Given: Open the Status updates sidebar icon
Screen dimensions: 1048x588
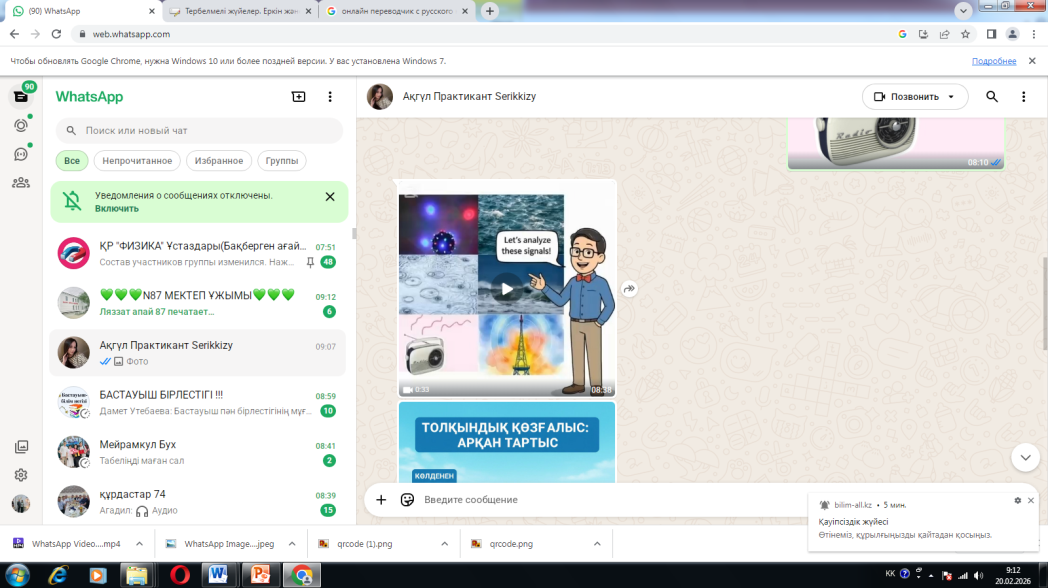Looking at the screenshot, I should click(21, 125).
